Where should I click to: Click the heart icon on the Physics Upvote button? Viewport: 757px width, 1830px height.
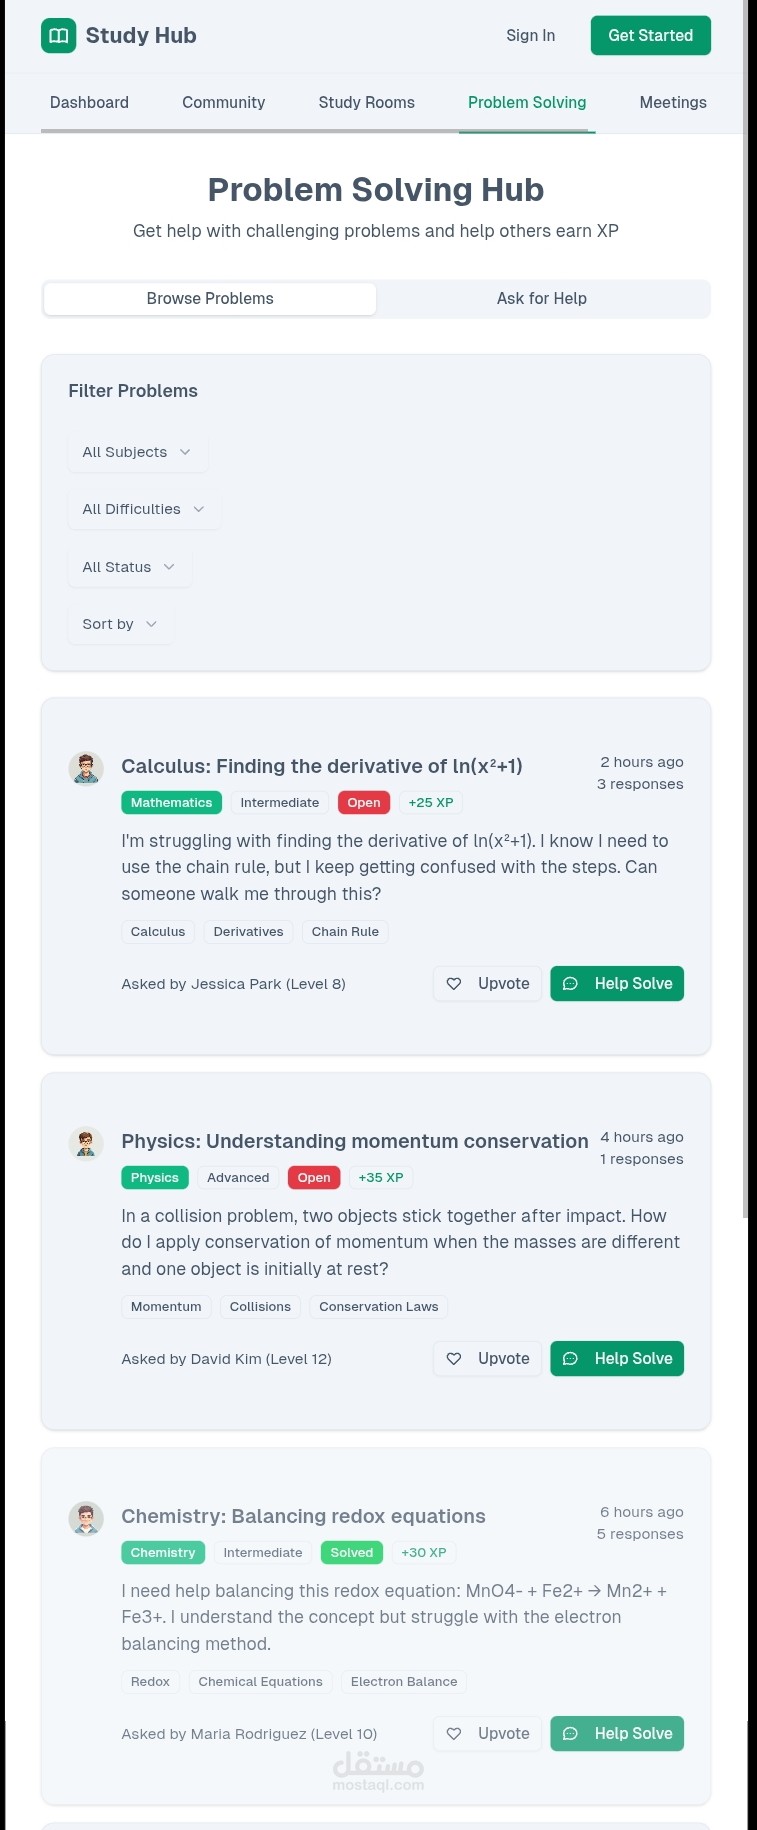pos(454,1359)
